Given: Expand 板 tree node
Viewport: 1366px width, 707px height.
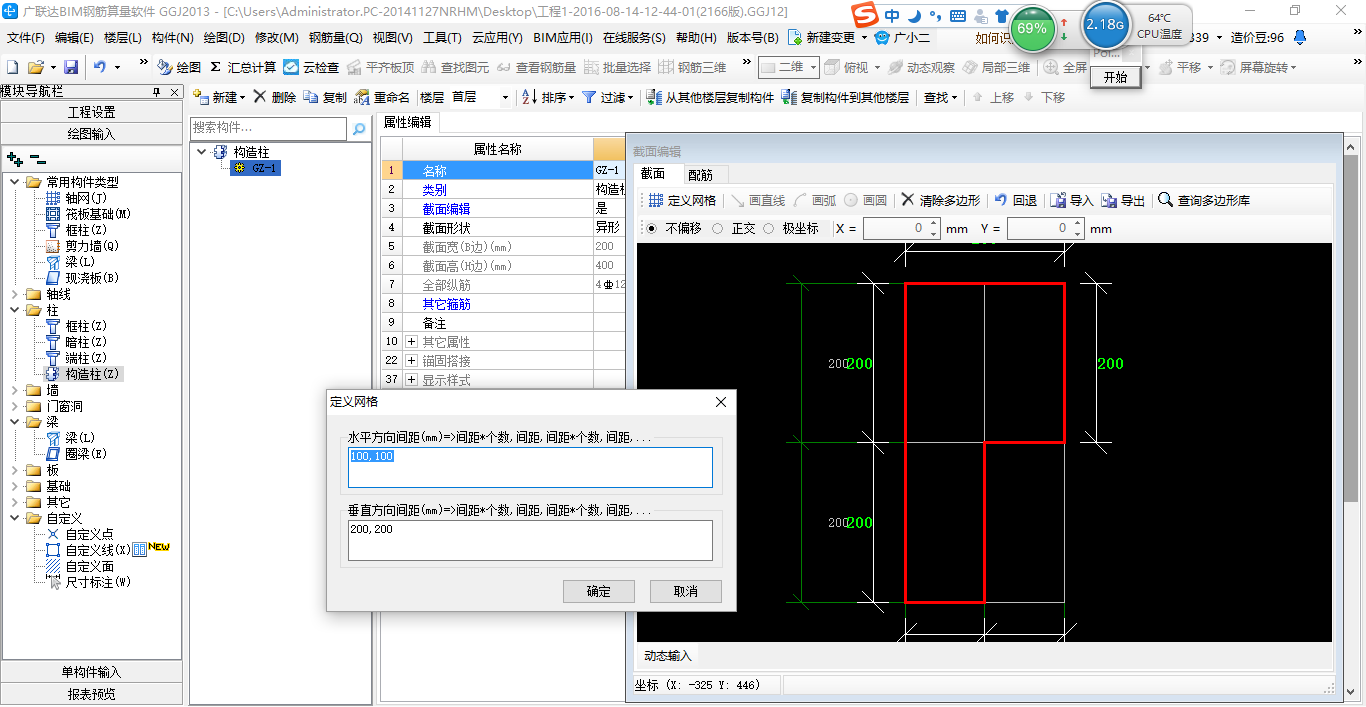Looking at the screenshot, I should coord(15,470).
